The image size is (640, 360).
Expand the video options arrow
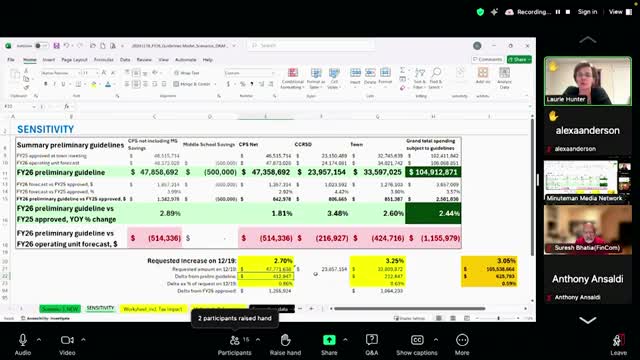point(83,339)
